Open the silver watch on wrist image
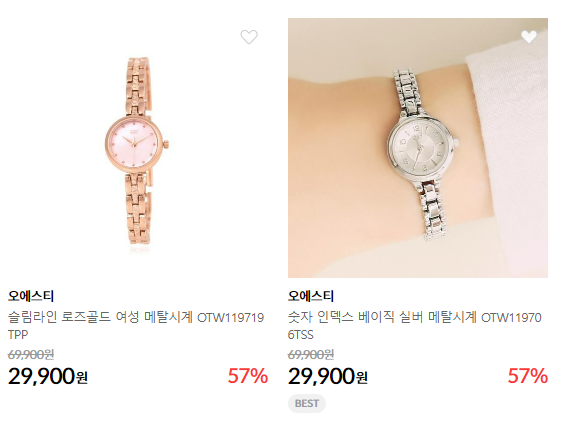Viewport: 562px width, 428px height. click(418, 148)
